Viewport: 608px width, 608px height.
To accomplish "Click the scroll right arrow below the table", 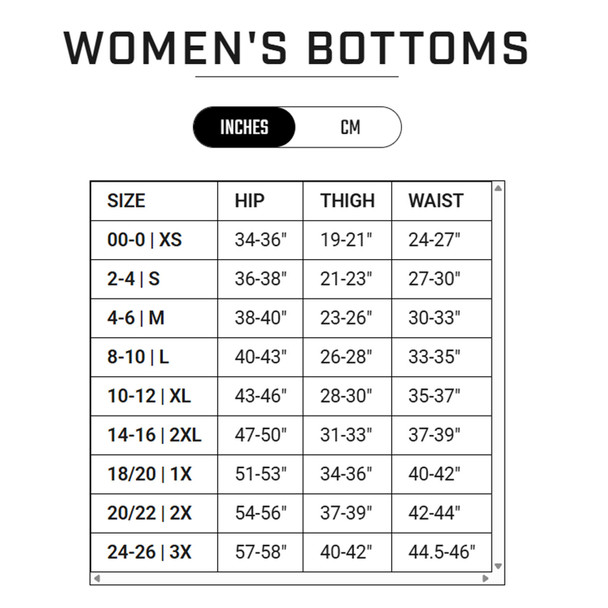I will click(485, 578).
